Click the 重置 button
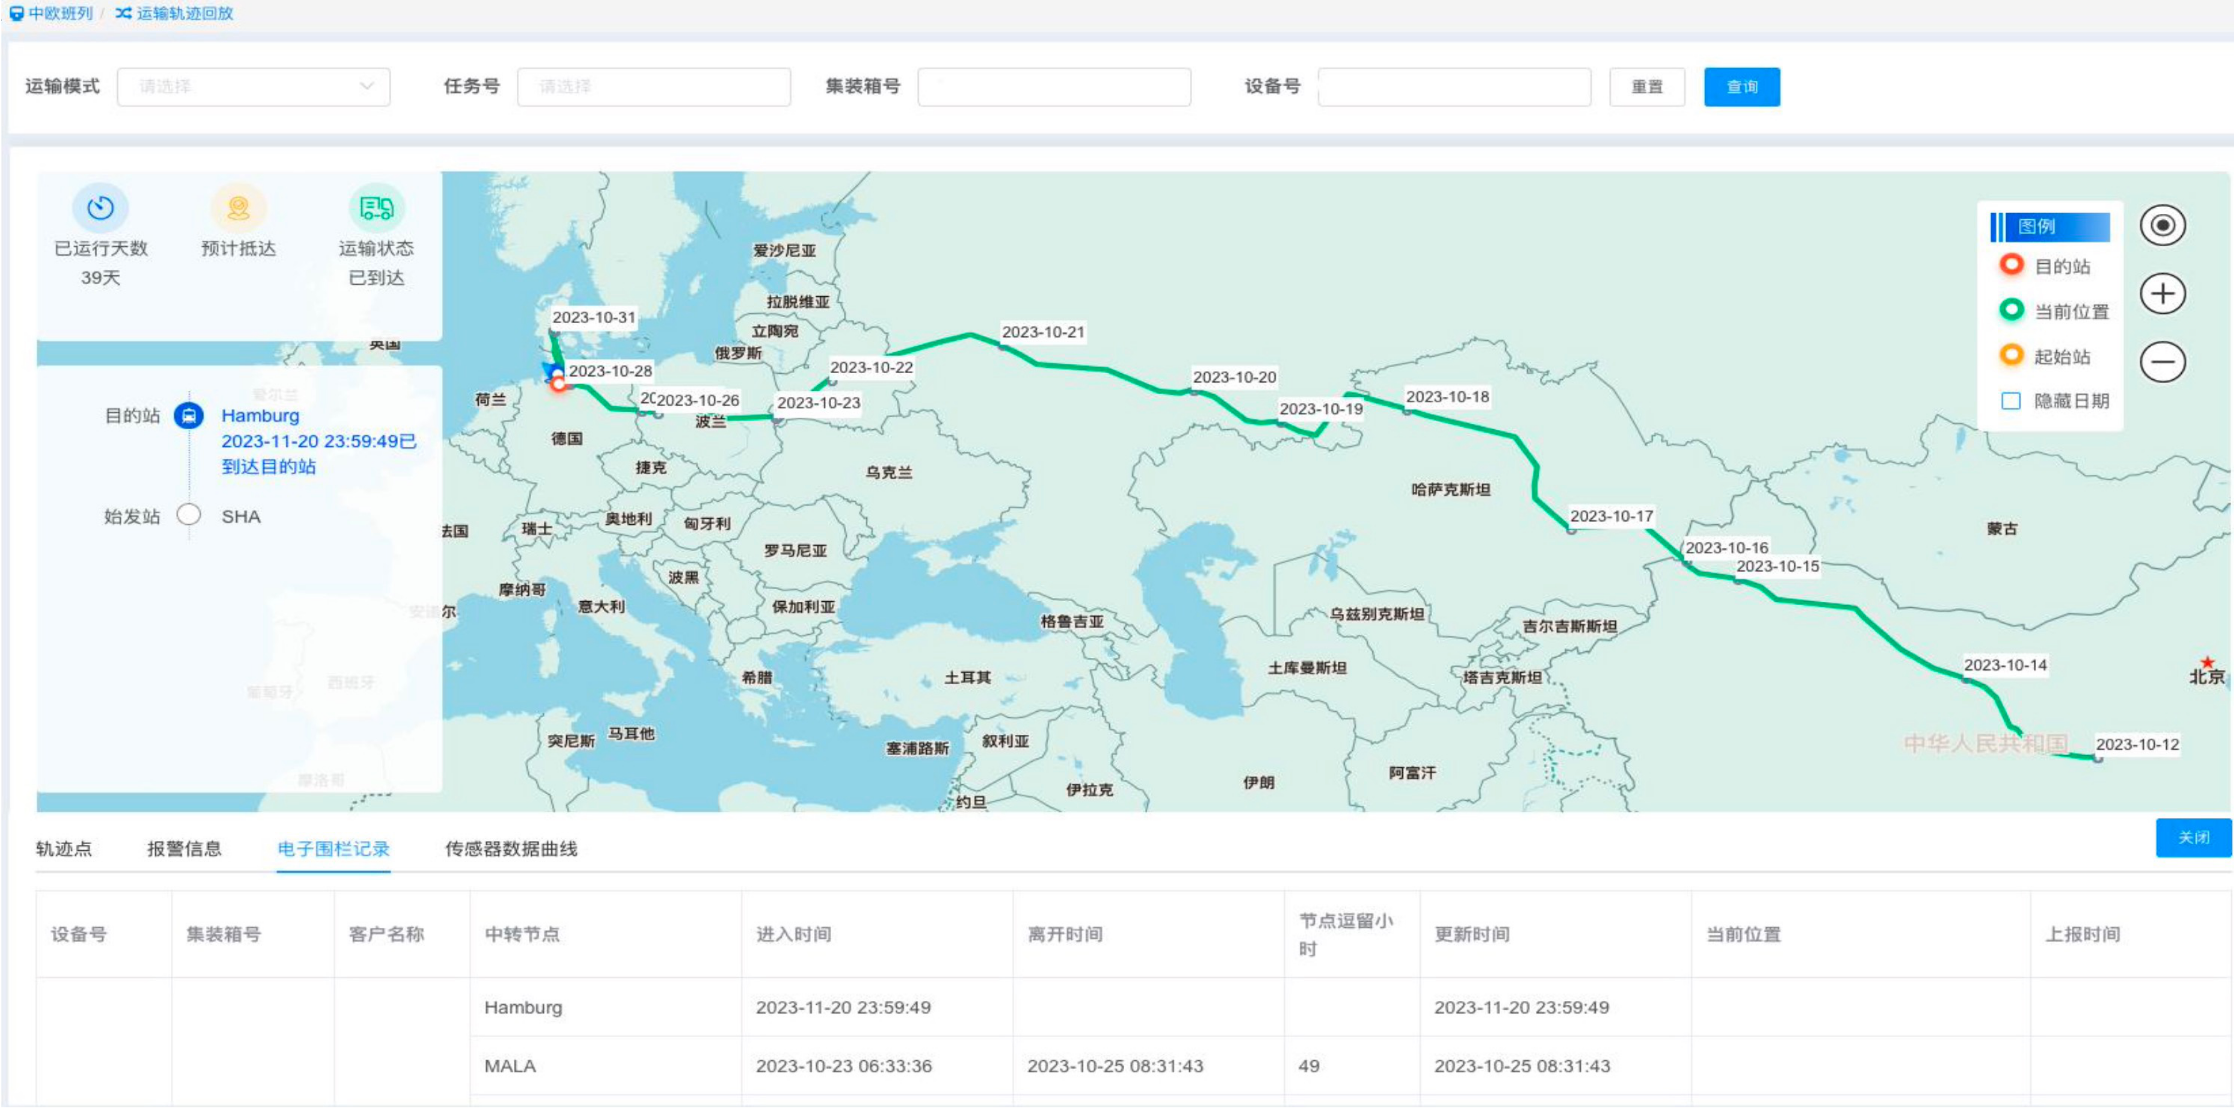The width and height of the screenshot is (2236, 1120). click(1646, 87)
